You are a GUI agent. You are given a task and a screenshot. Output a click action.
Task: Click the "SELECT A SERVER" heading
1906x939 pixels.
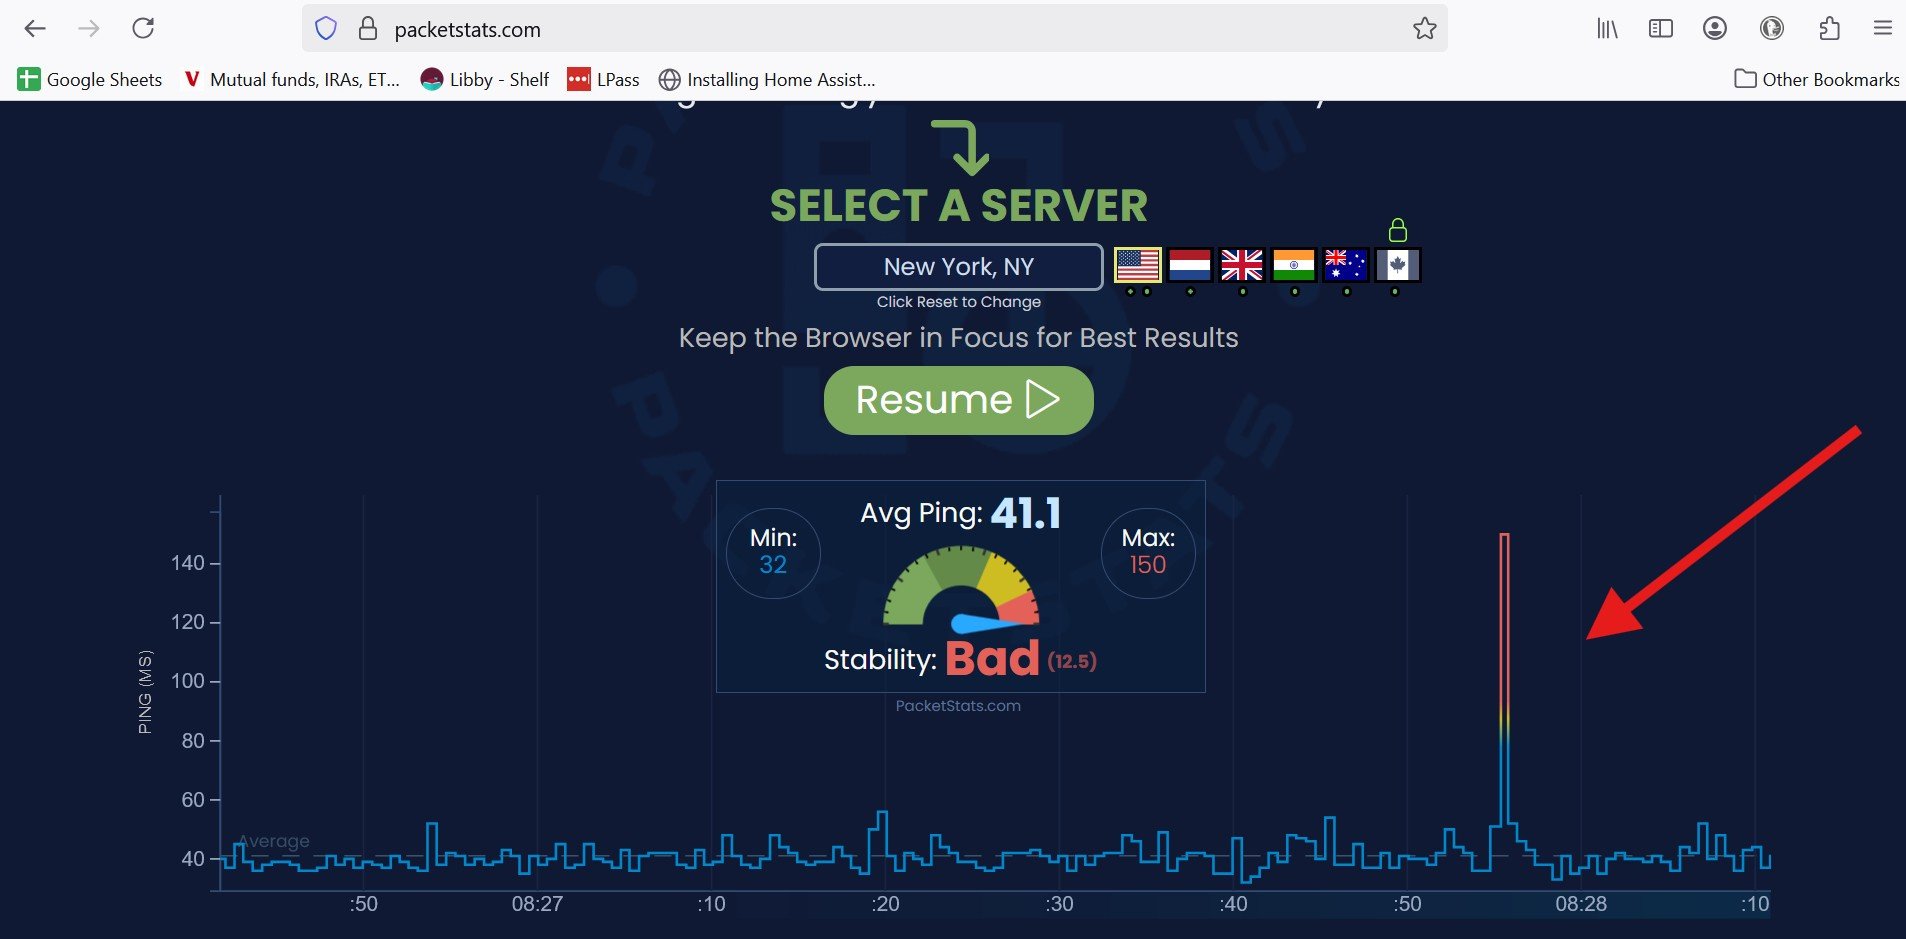(959, 206)
